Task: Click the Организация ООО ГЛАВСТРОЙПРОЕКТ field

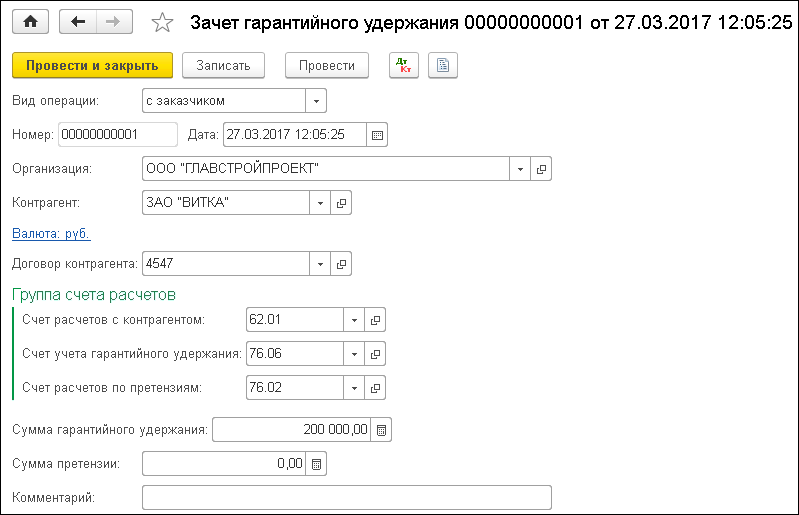Action: 326,169
